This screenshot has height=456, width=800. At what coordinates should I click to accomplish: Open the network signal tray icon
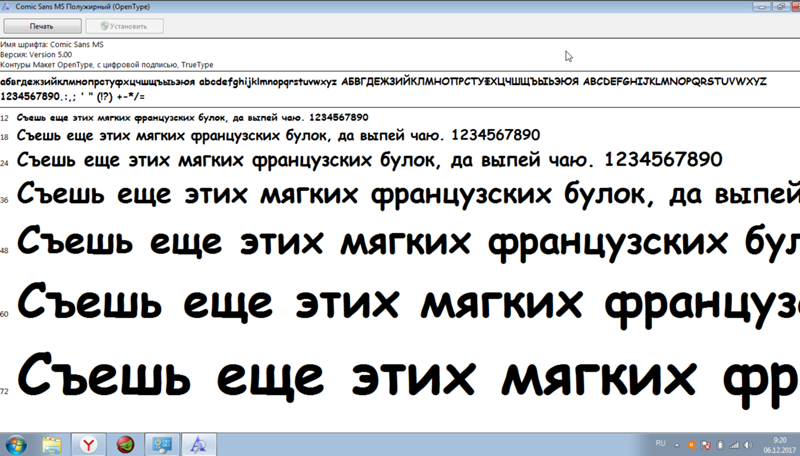click(x=734, y=445)
